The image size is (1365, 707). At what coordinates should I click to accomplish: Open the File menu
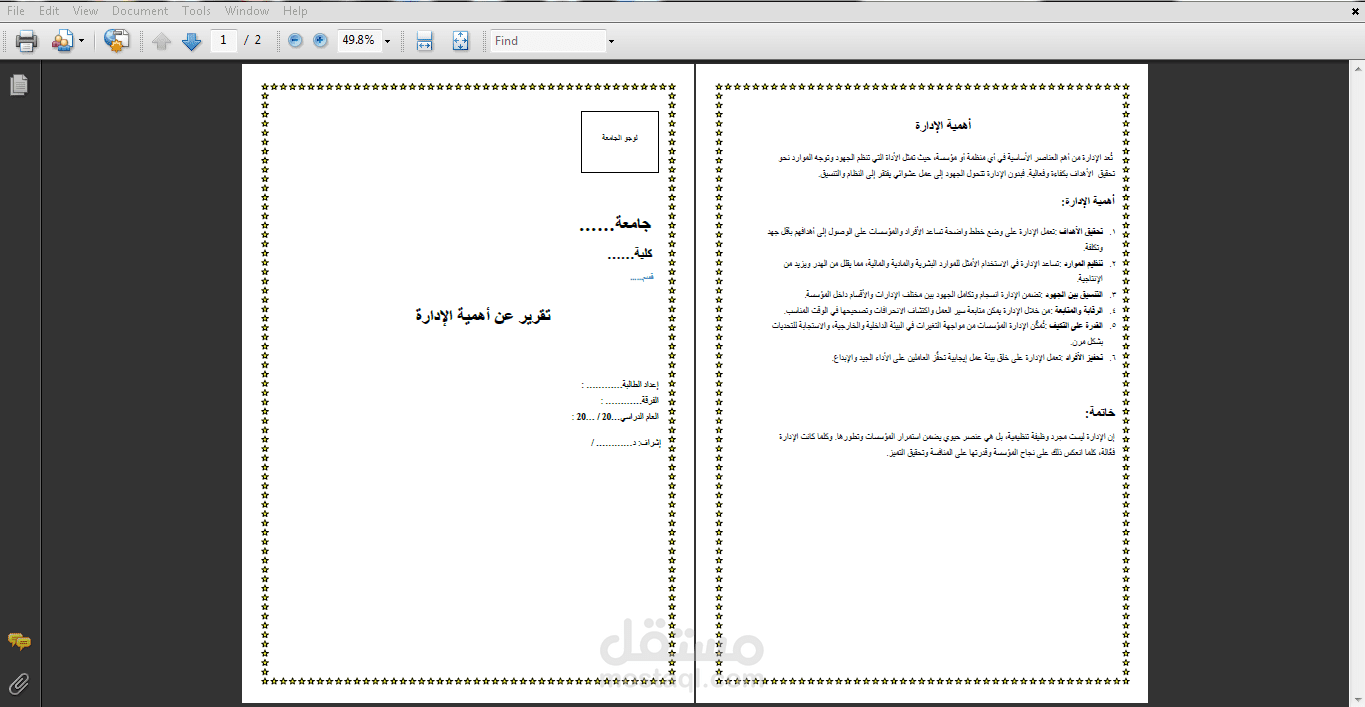tap(15, 11)
